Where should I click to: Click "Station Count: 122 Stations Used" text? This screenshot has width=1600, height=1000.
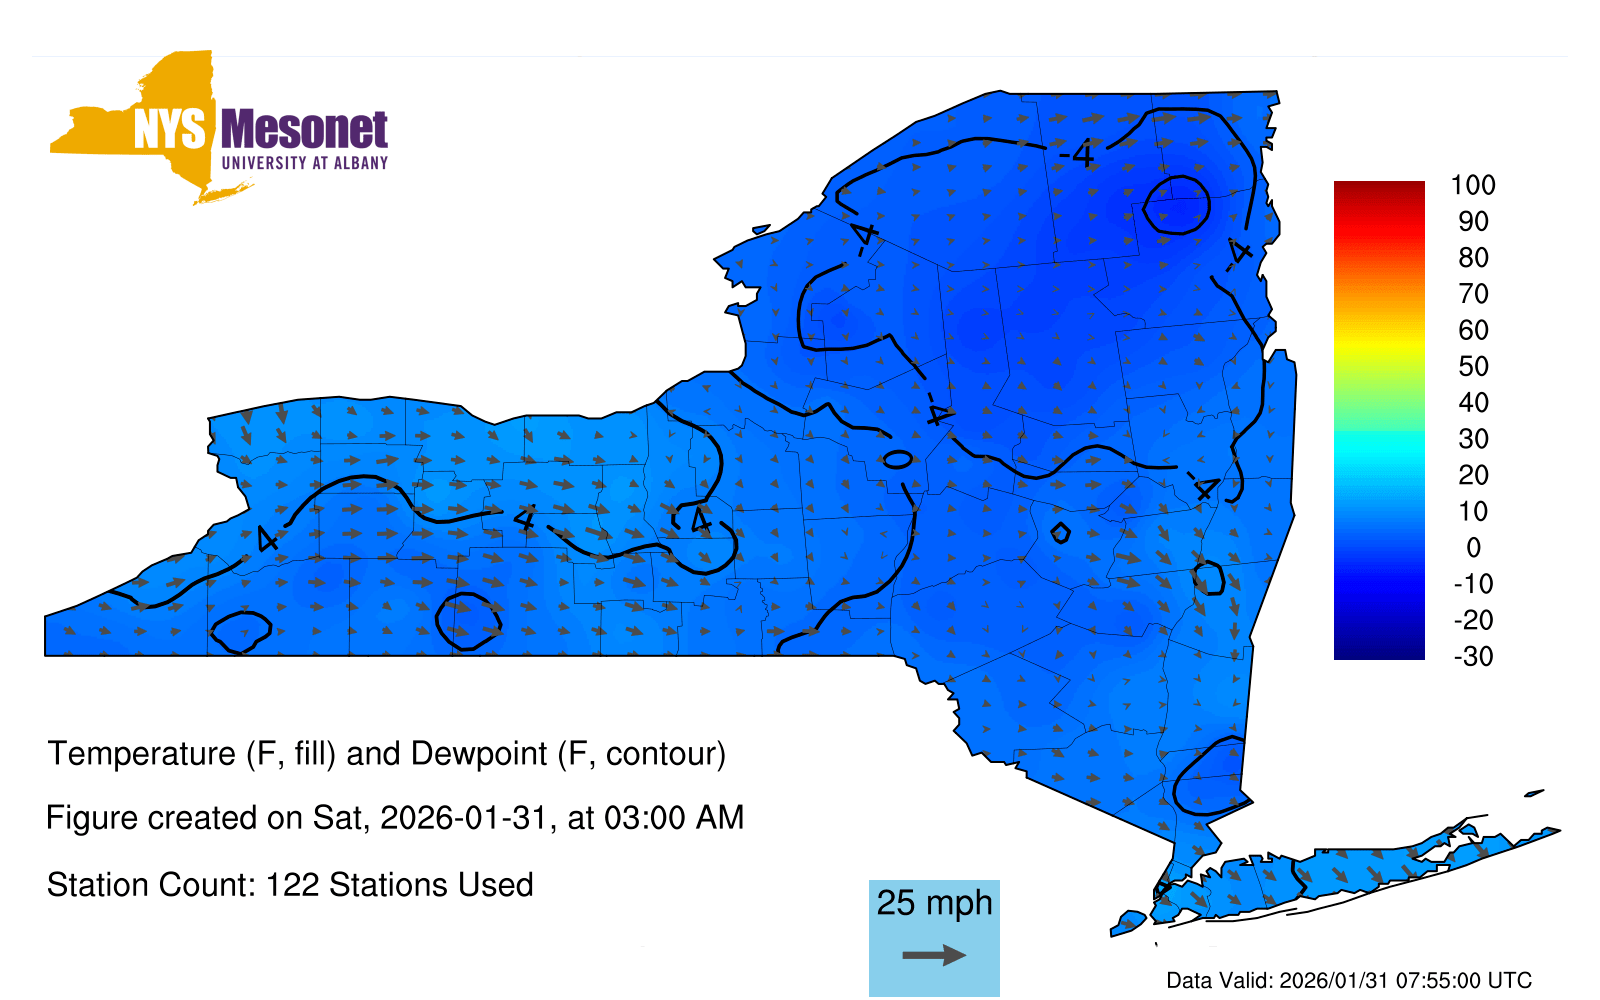[x=290, y=885]
